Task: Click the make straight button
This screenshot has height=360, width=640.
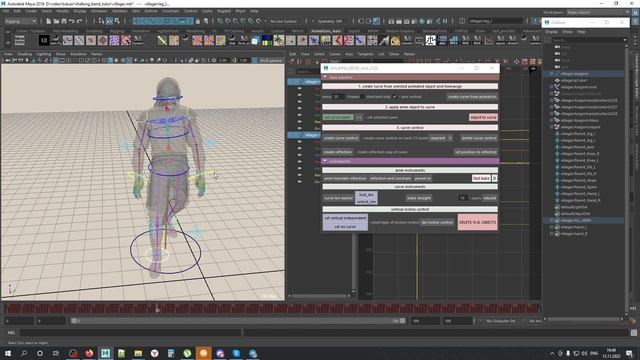Action: pos(418,198)
